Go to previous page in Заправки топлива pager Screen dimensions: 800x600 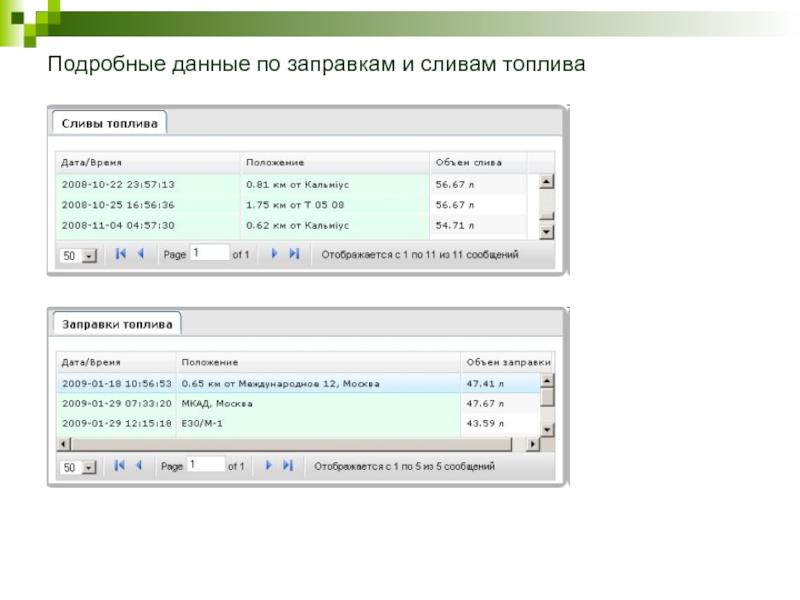click(140, 466)
